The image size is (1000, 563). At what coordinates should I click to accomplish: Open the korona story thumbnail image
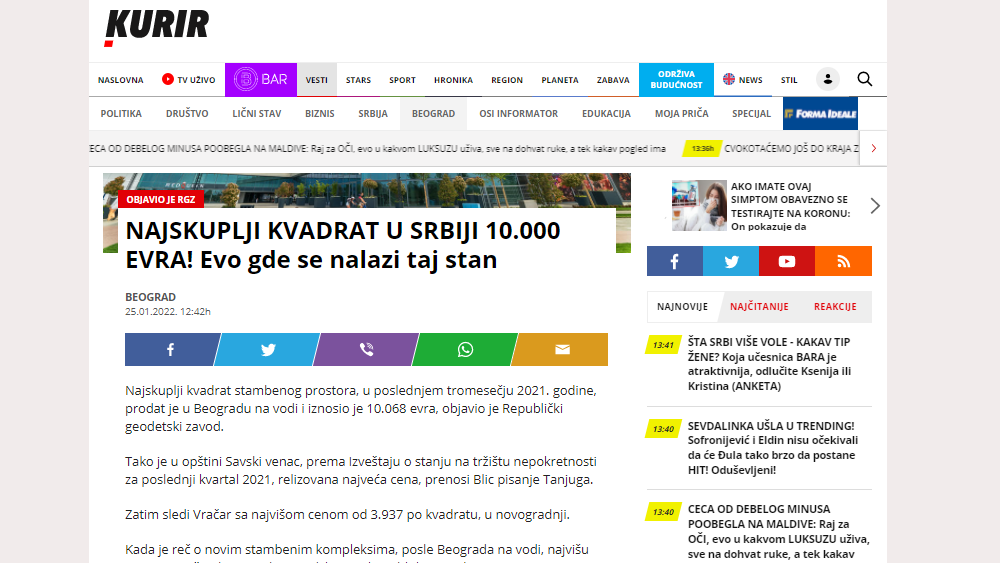click(x=699, y=206)
